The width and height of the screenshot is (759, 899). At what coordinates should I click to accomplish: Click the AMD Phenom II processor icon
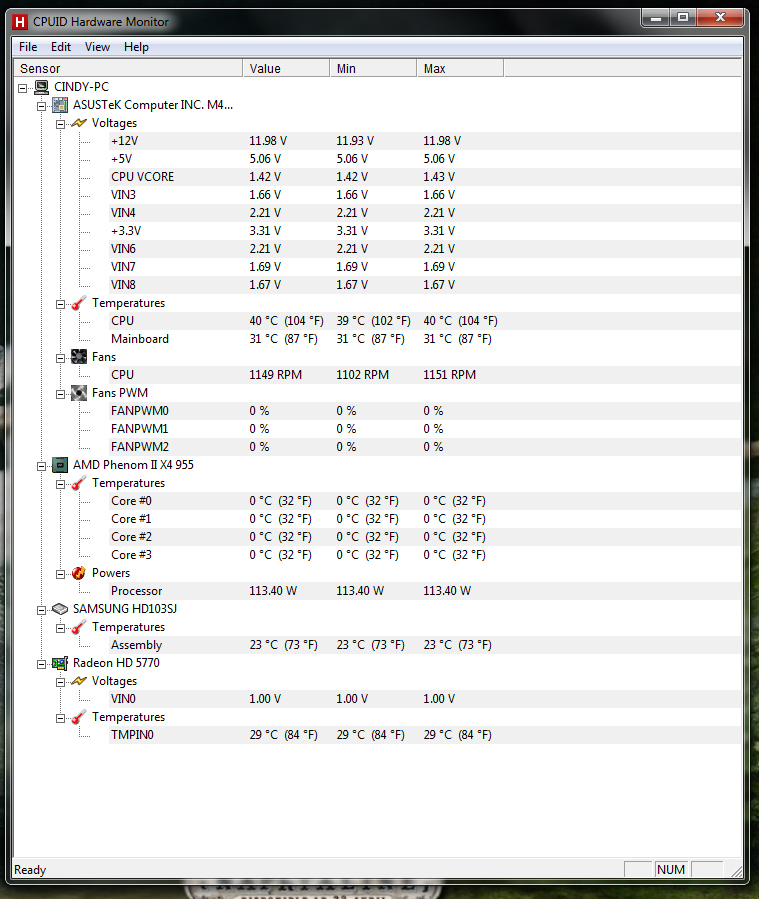pyautogui.click(x=60, y=465)
